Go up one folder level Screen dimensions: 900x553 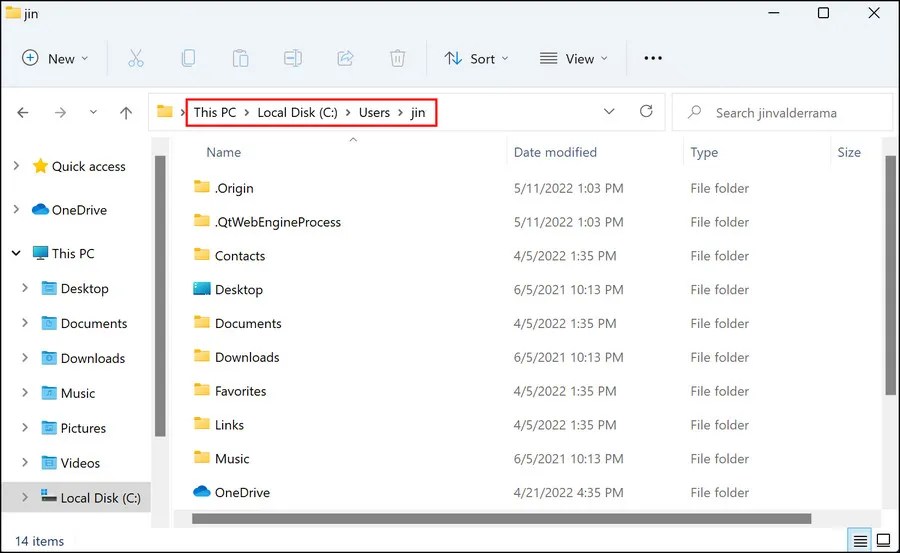tap(126, 113)
